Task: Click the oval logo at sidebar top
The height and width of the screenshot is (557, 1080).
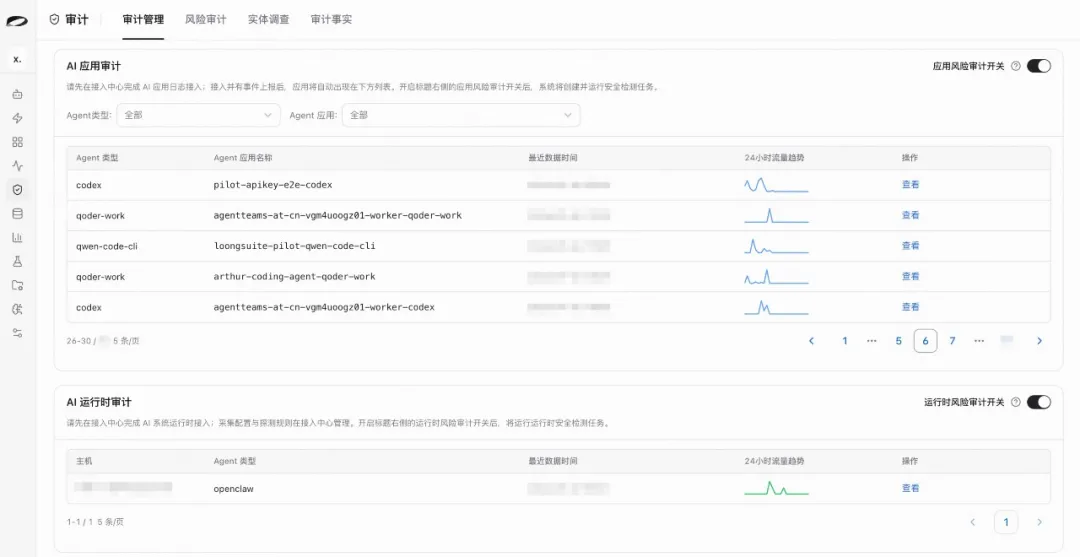Action: click(x=17, y=22)
